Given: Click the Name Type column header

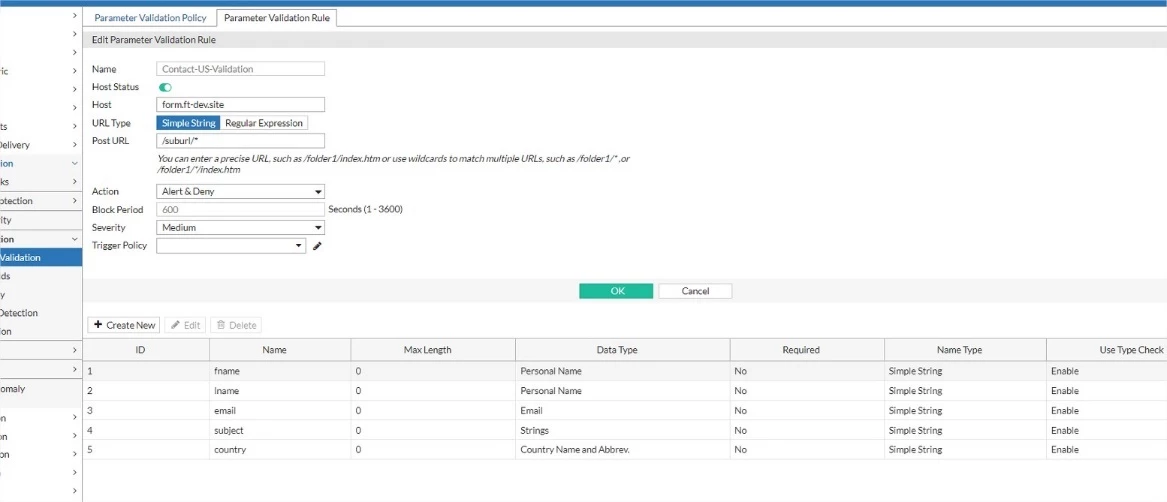Looking at the screenshot, I should click(965, 350).
